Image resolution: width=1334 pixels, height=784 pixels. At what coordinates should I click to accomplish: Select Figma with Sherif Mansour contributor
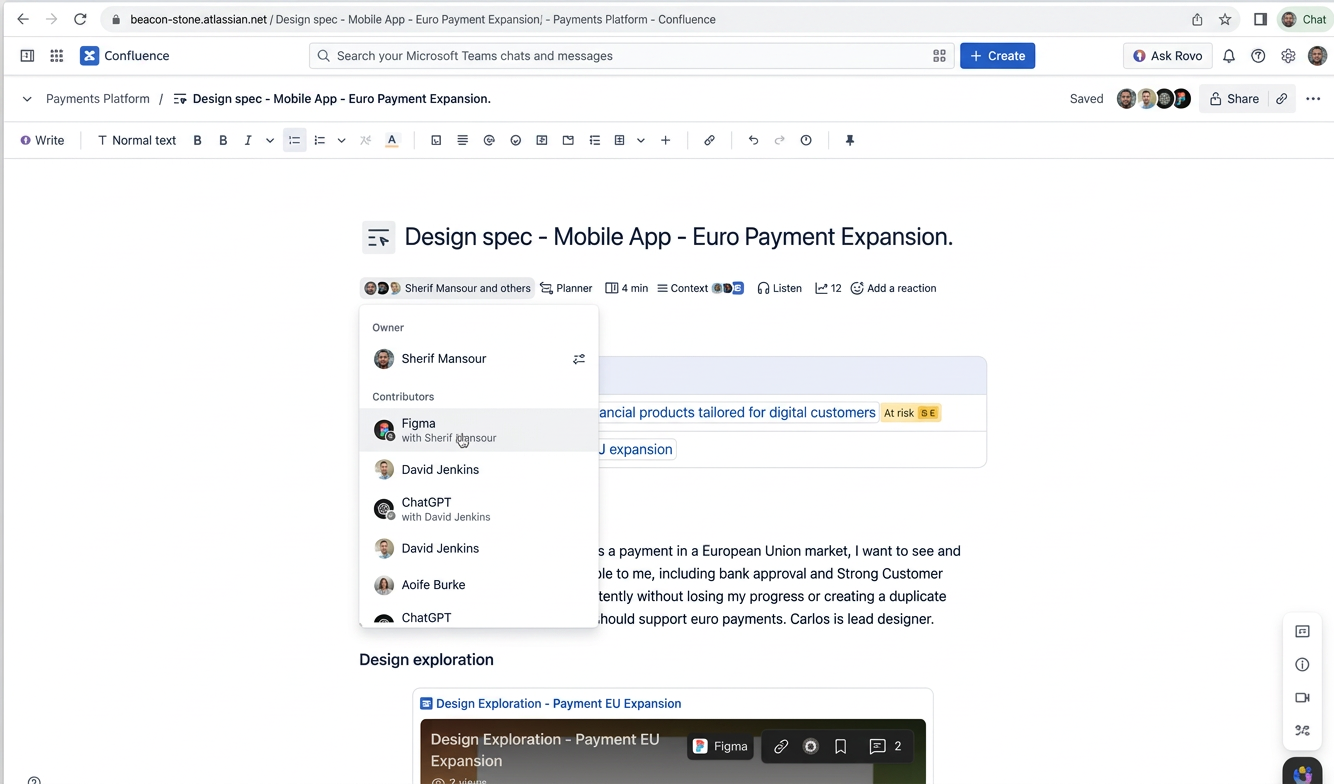click(x=479, y=430)
